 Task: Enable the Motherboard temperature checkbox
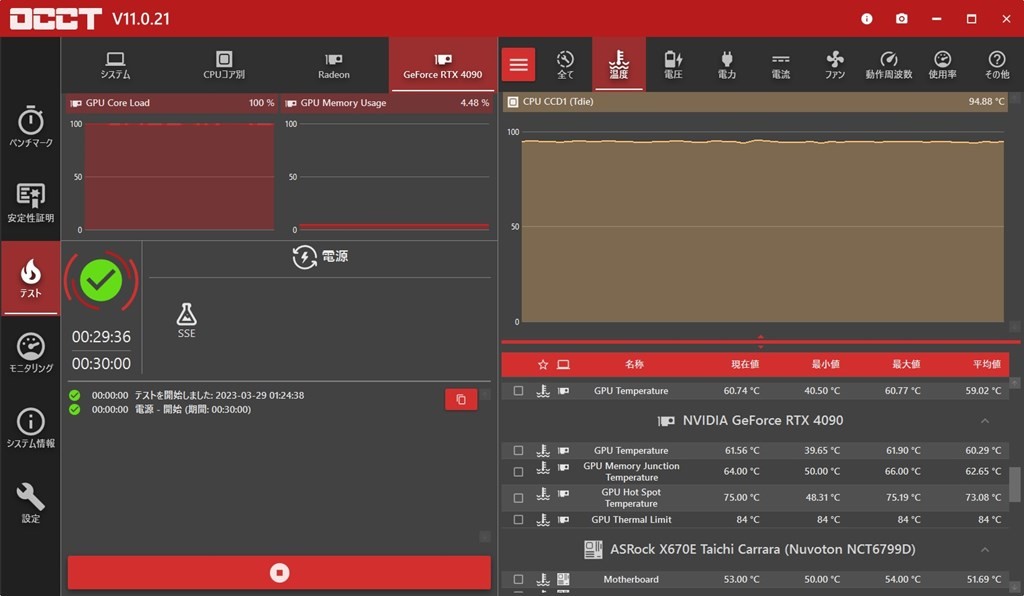pyautogui.click(x=518, y=579)
